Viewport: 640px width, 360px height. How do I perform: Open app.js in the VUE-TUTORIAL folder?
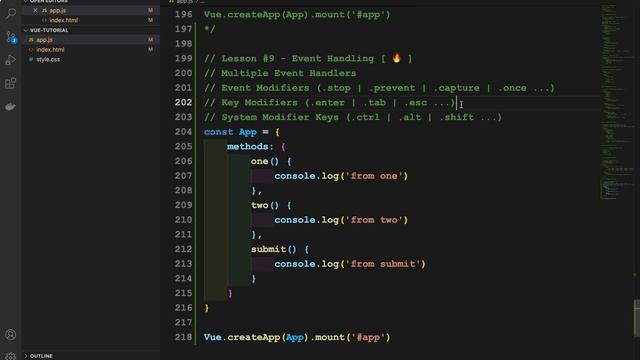click(44, 40)
